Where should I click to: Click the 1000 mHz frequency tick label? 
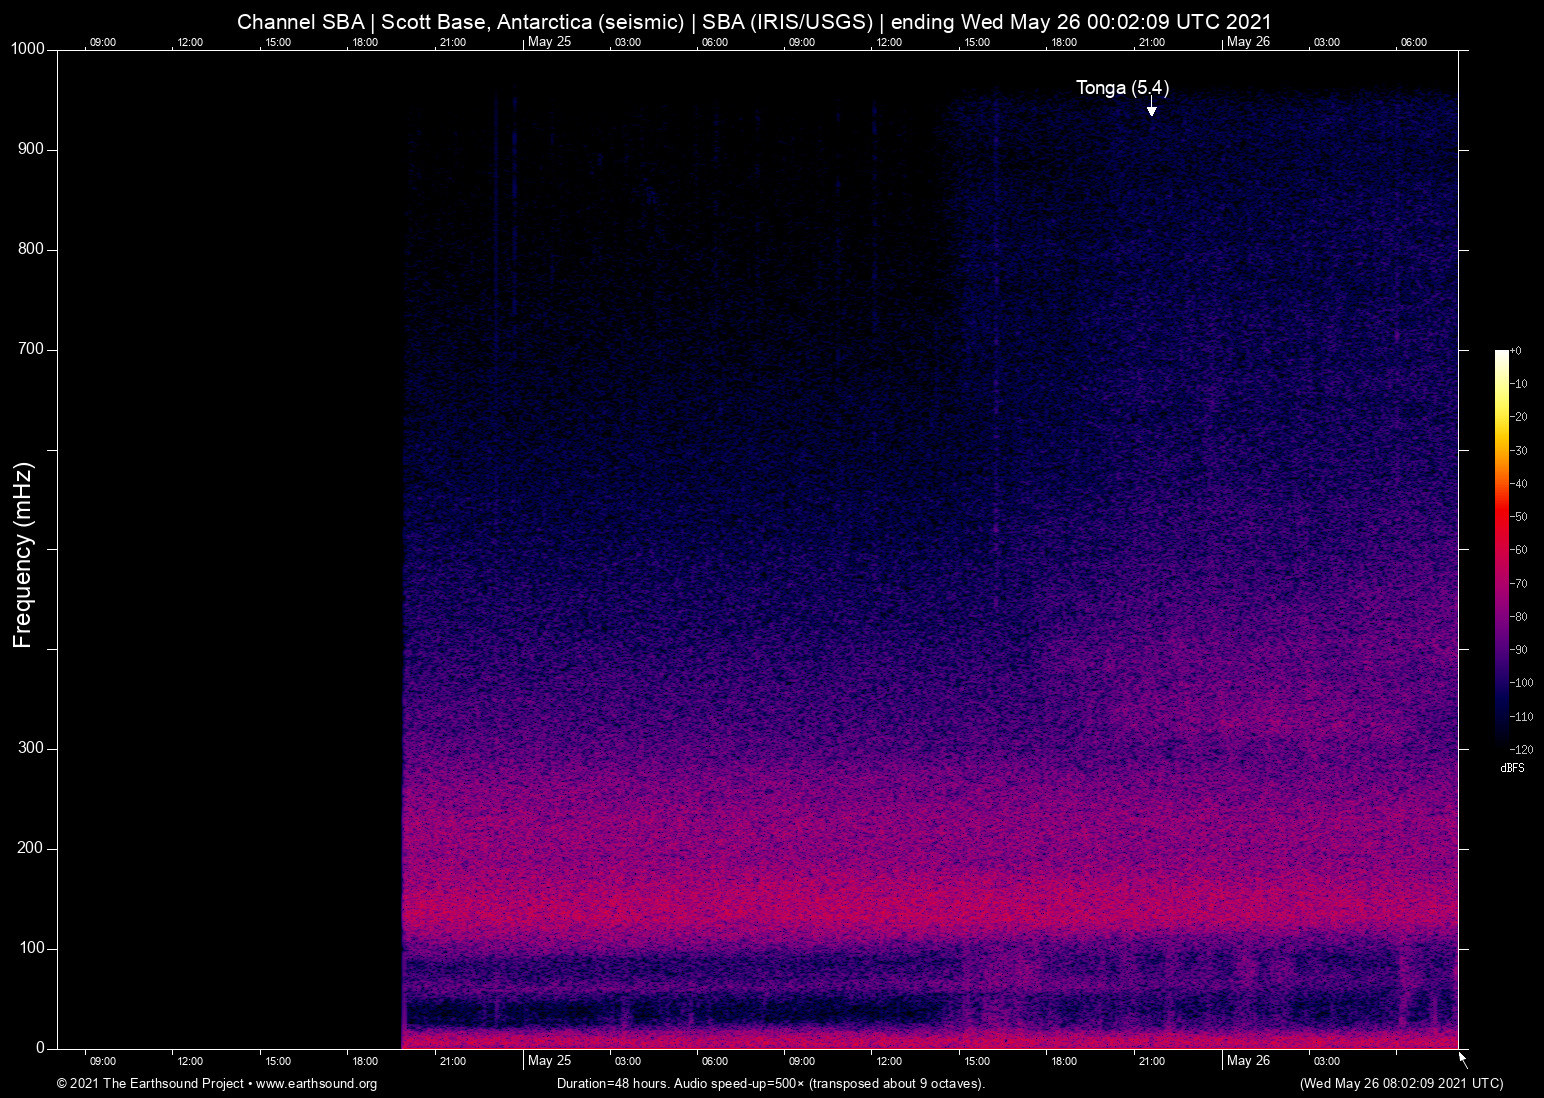tap(27, 50)
